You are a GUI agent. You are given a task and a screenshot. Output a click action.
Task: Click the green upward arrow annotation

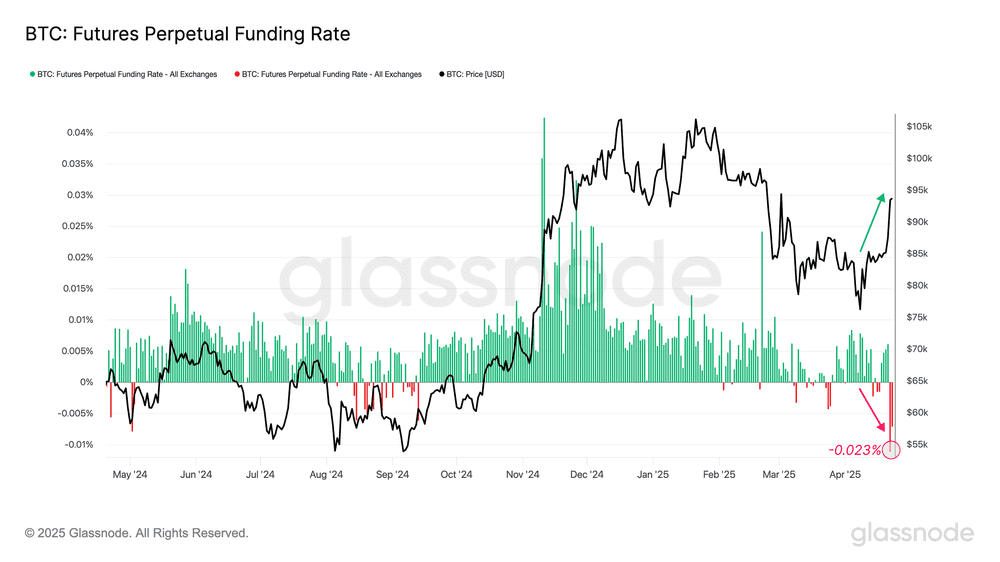point(872,222)
